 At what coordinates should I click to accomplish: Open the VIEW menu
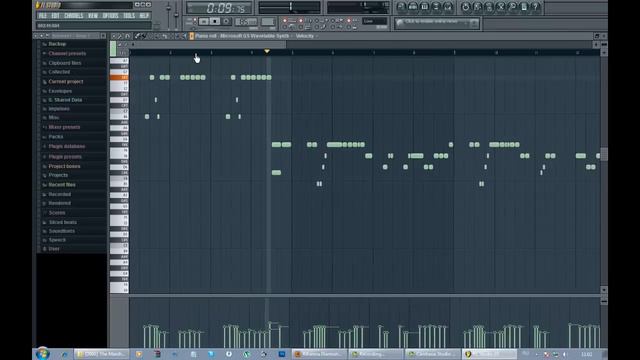(x=93, y=16)
